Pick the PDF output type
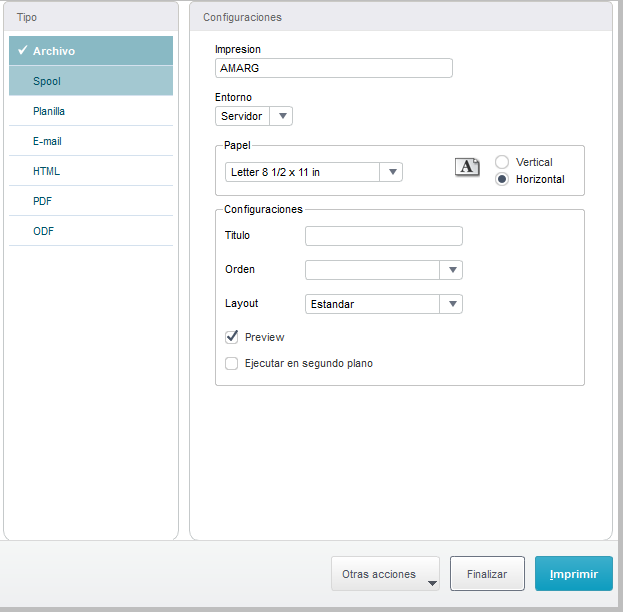625x612 pixels. pyautogui.click(x=91, y=201)
